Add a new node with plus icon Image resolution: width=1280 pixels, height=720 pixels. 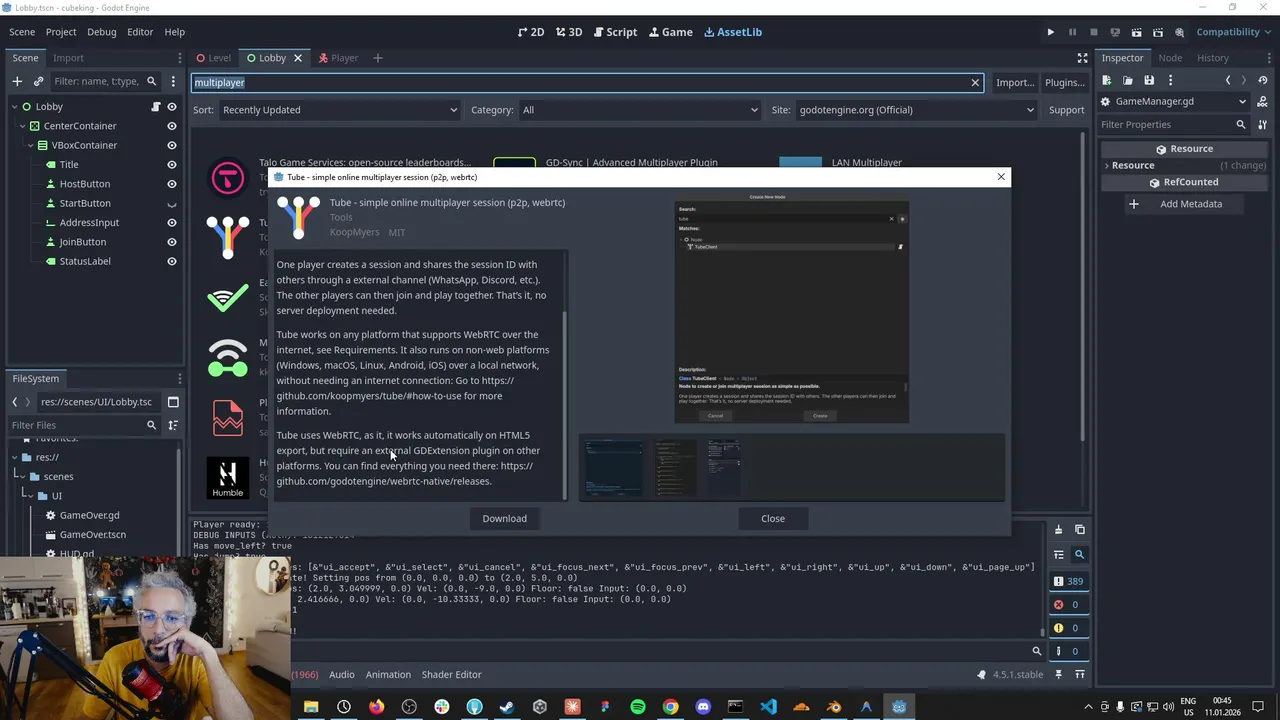pos(17,81)
